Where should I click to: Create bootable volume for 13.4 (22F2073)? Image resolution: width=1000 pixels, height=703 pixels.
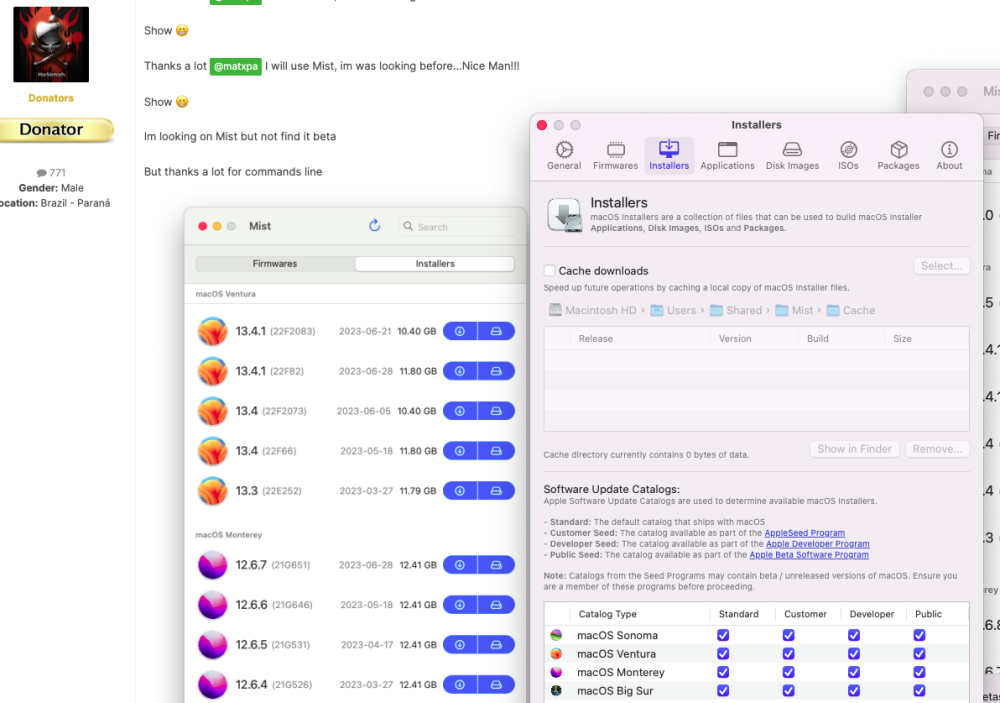(496, 411)
